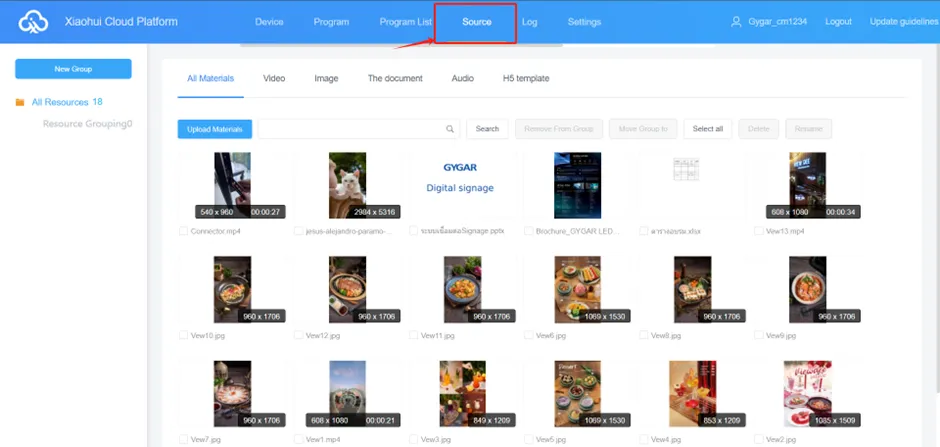The height and width of the screenshot is (447, 940).
Task: Switch to H5 template tab
Action: 526,78
